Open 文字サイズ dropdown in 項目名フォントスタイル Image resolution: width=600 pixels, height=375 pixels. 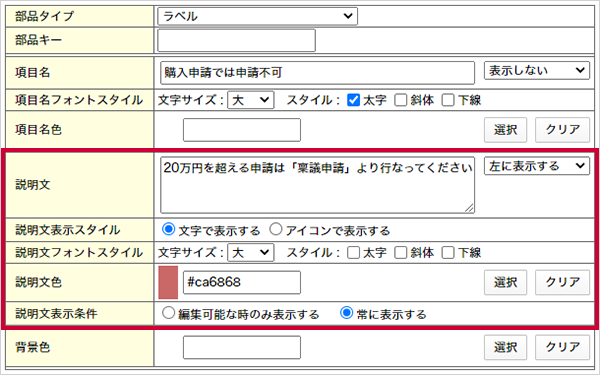click(x=251, y=100)
